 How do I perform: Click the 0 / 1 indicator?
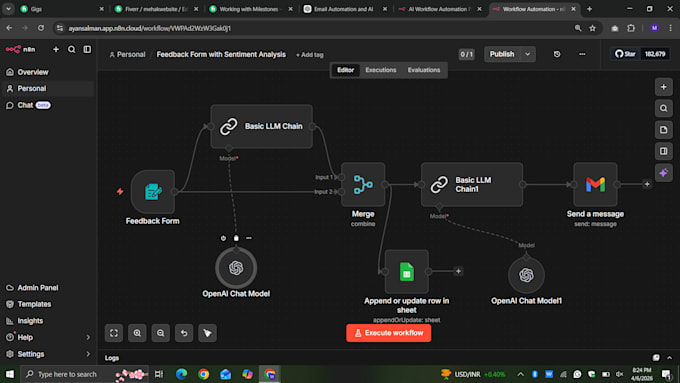pos(466,54)
